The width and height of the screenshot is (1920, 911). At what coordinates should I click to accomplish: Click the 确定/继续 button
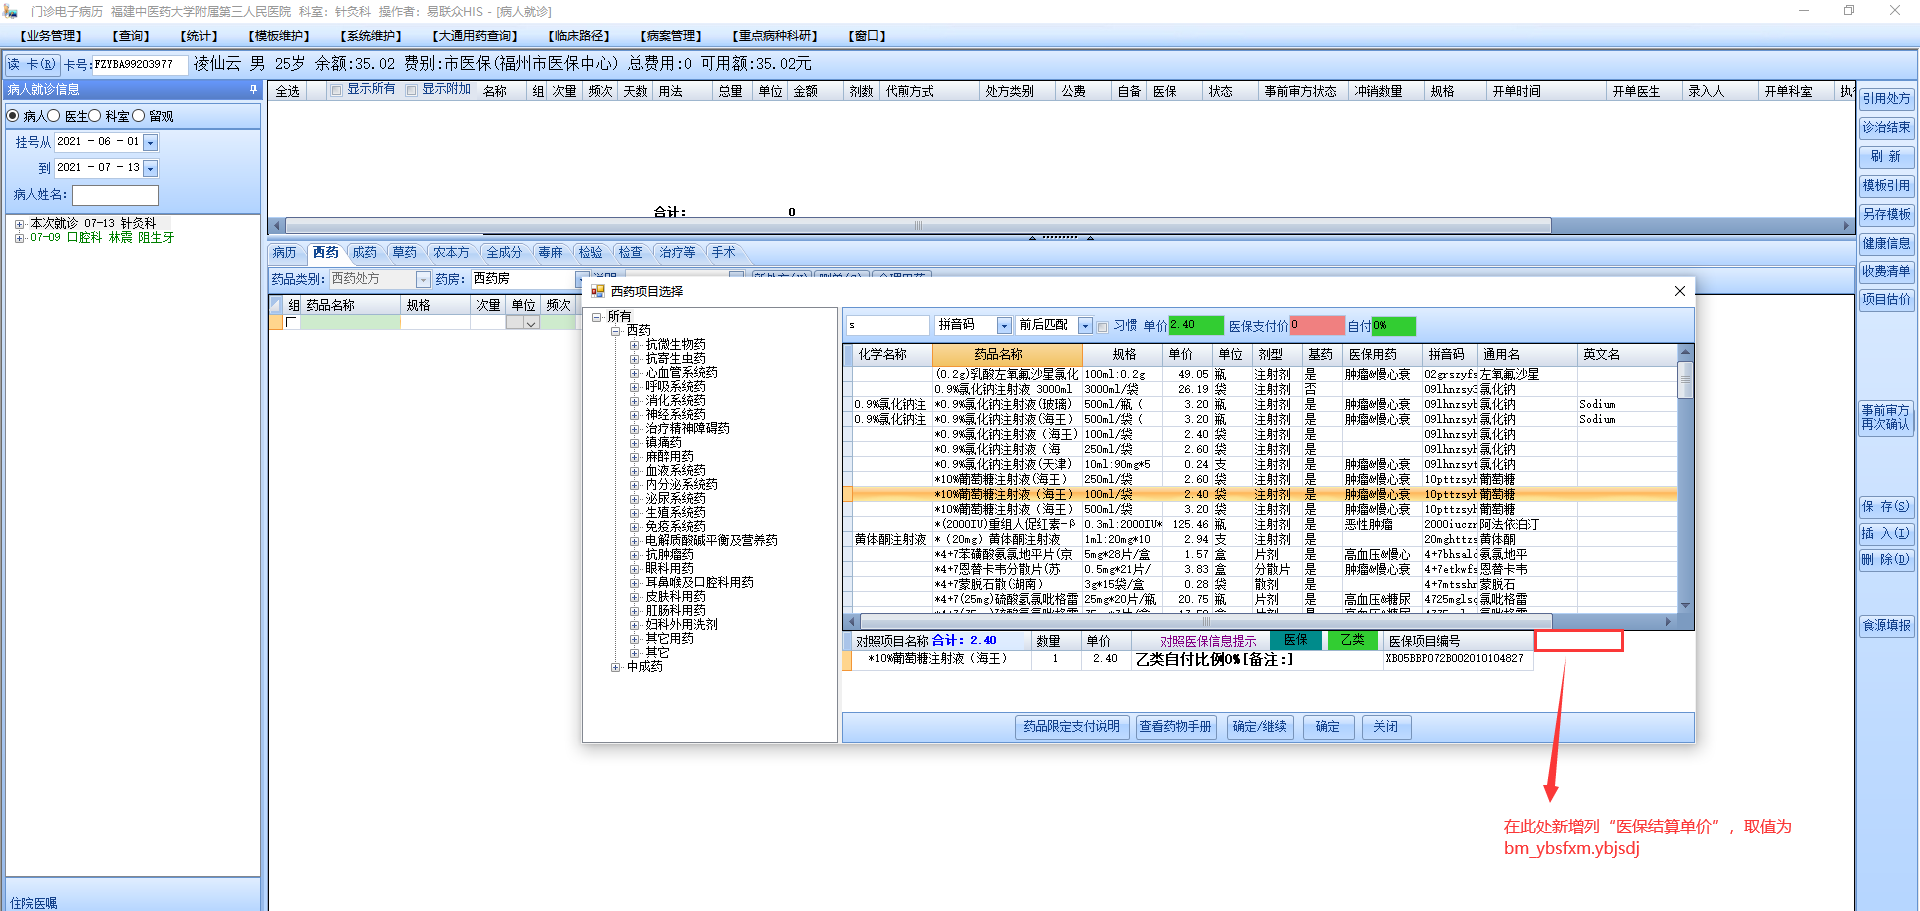click(x=1260, y=727)
